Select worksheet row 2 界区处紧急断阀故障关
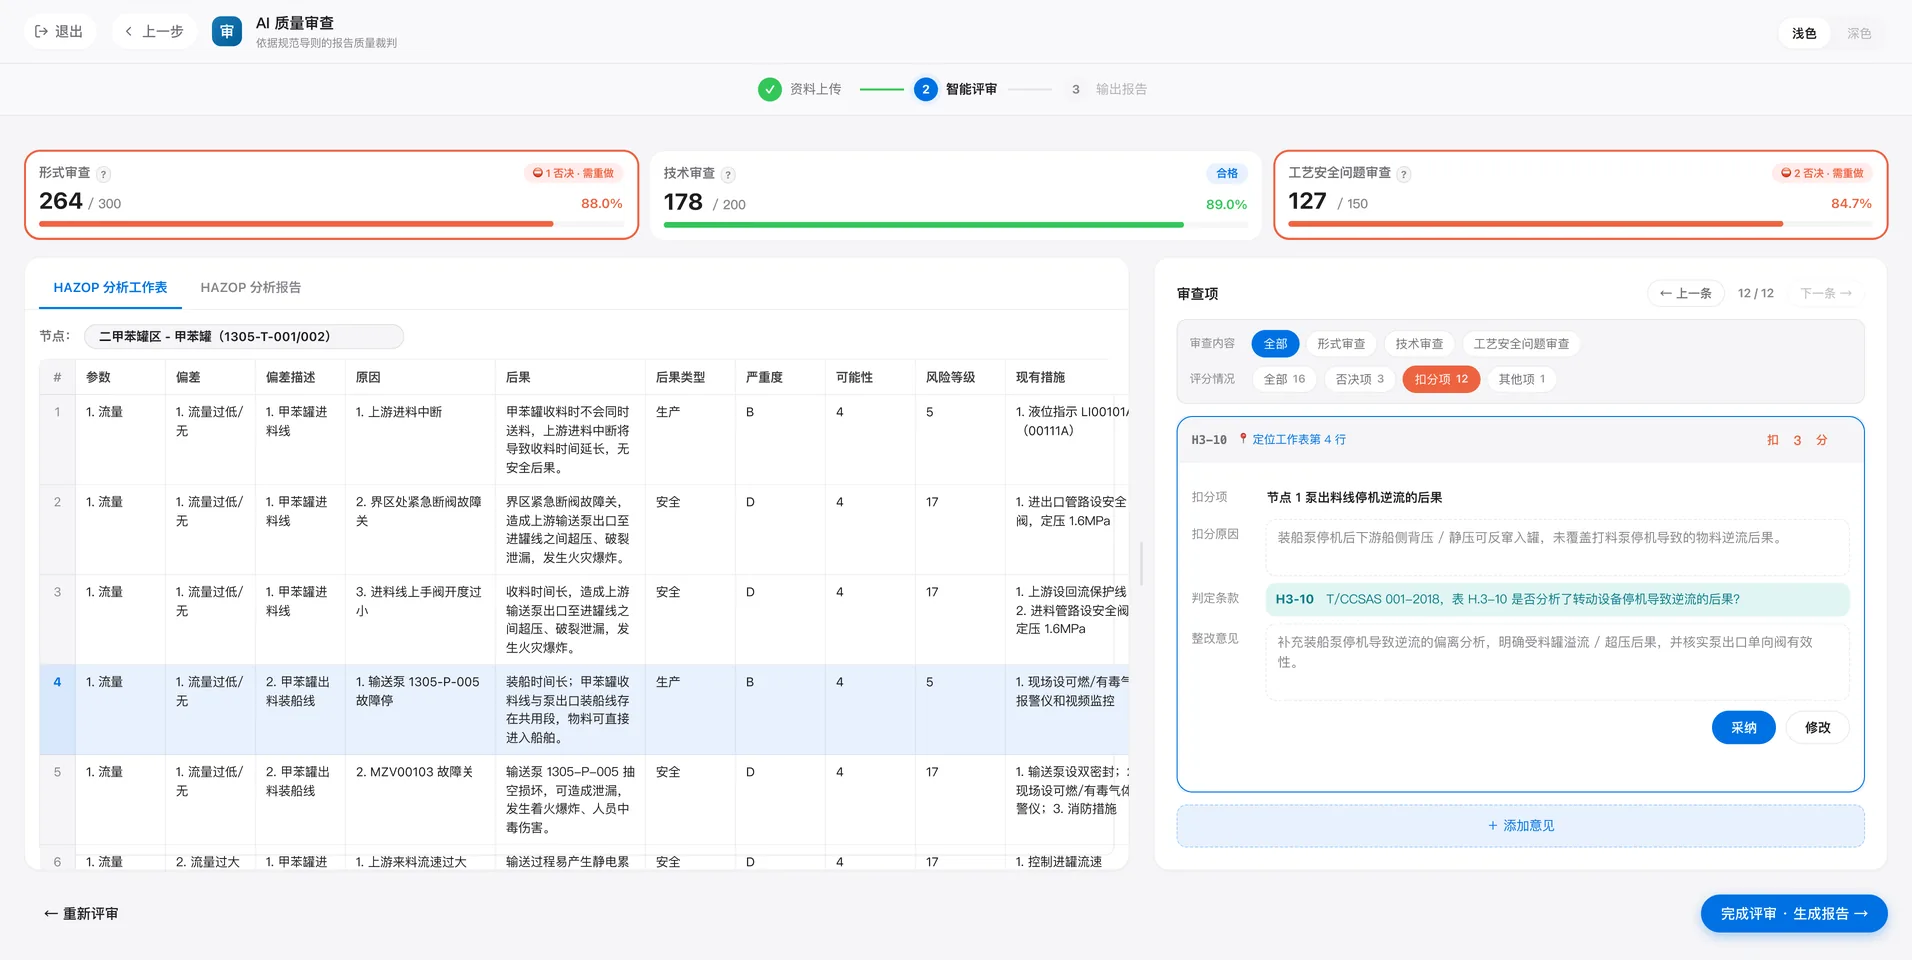 [584, 530]
